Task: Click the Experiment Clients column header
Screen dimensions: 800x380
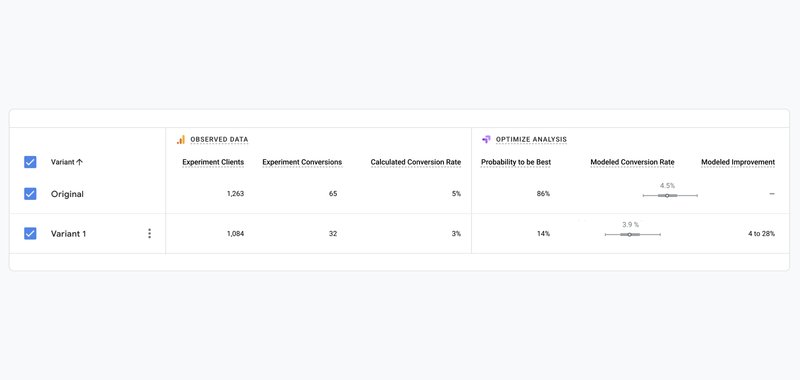Action: 213,162
